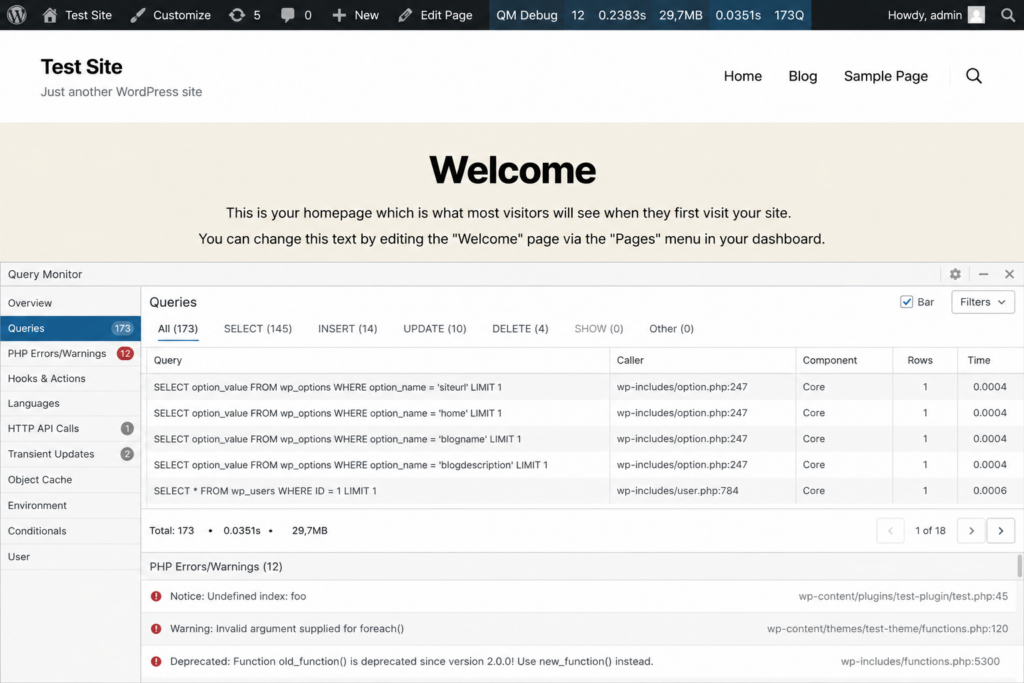The width and height of the screenshot is (1024, 683).
Task: Go to the next page of queries
Action: coord(971,531)
